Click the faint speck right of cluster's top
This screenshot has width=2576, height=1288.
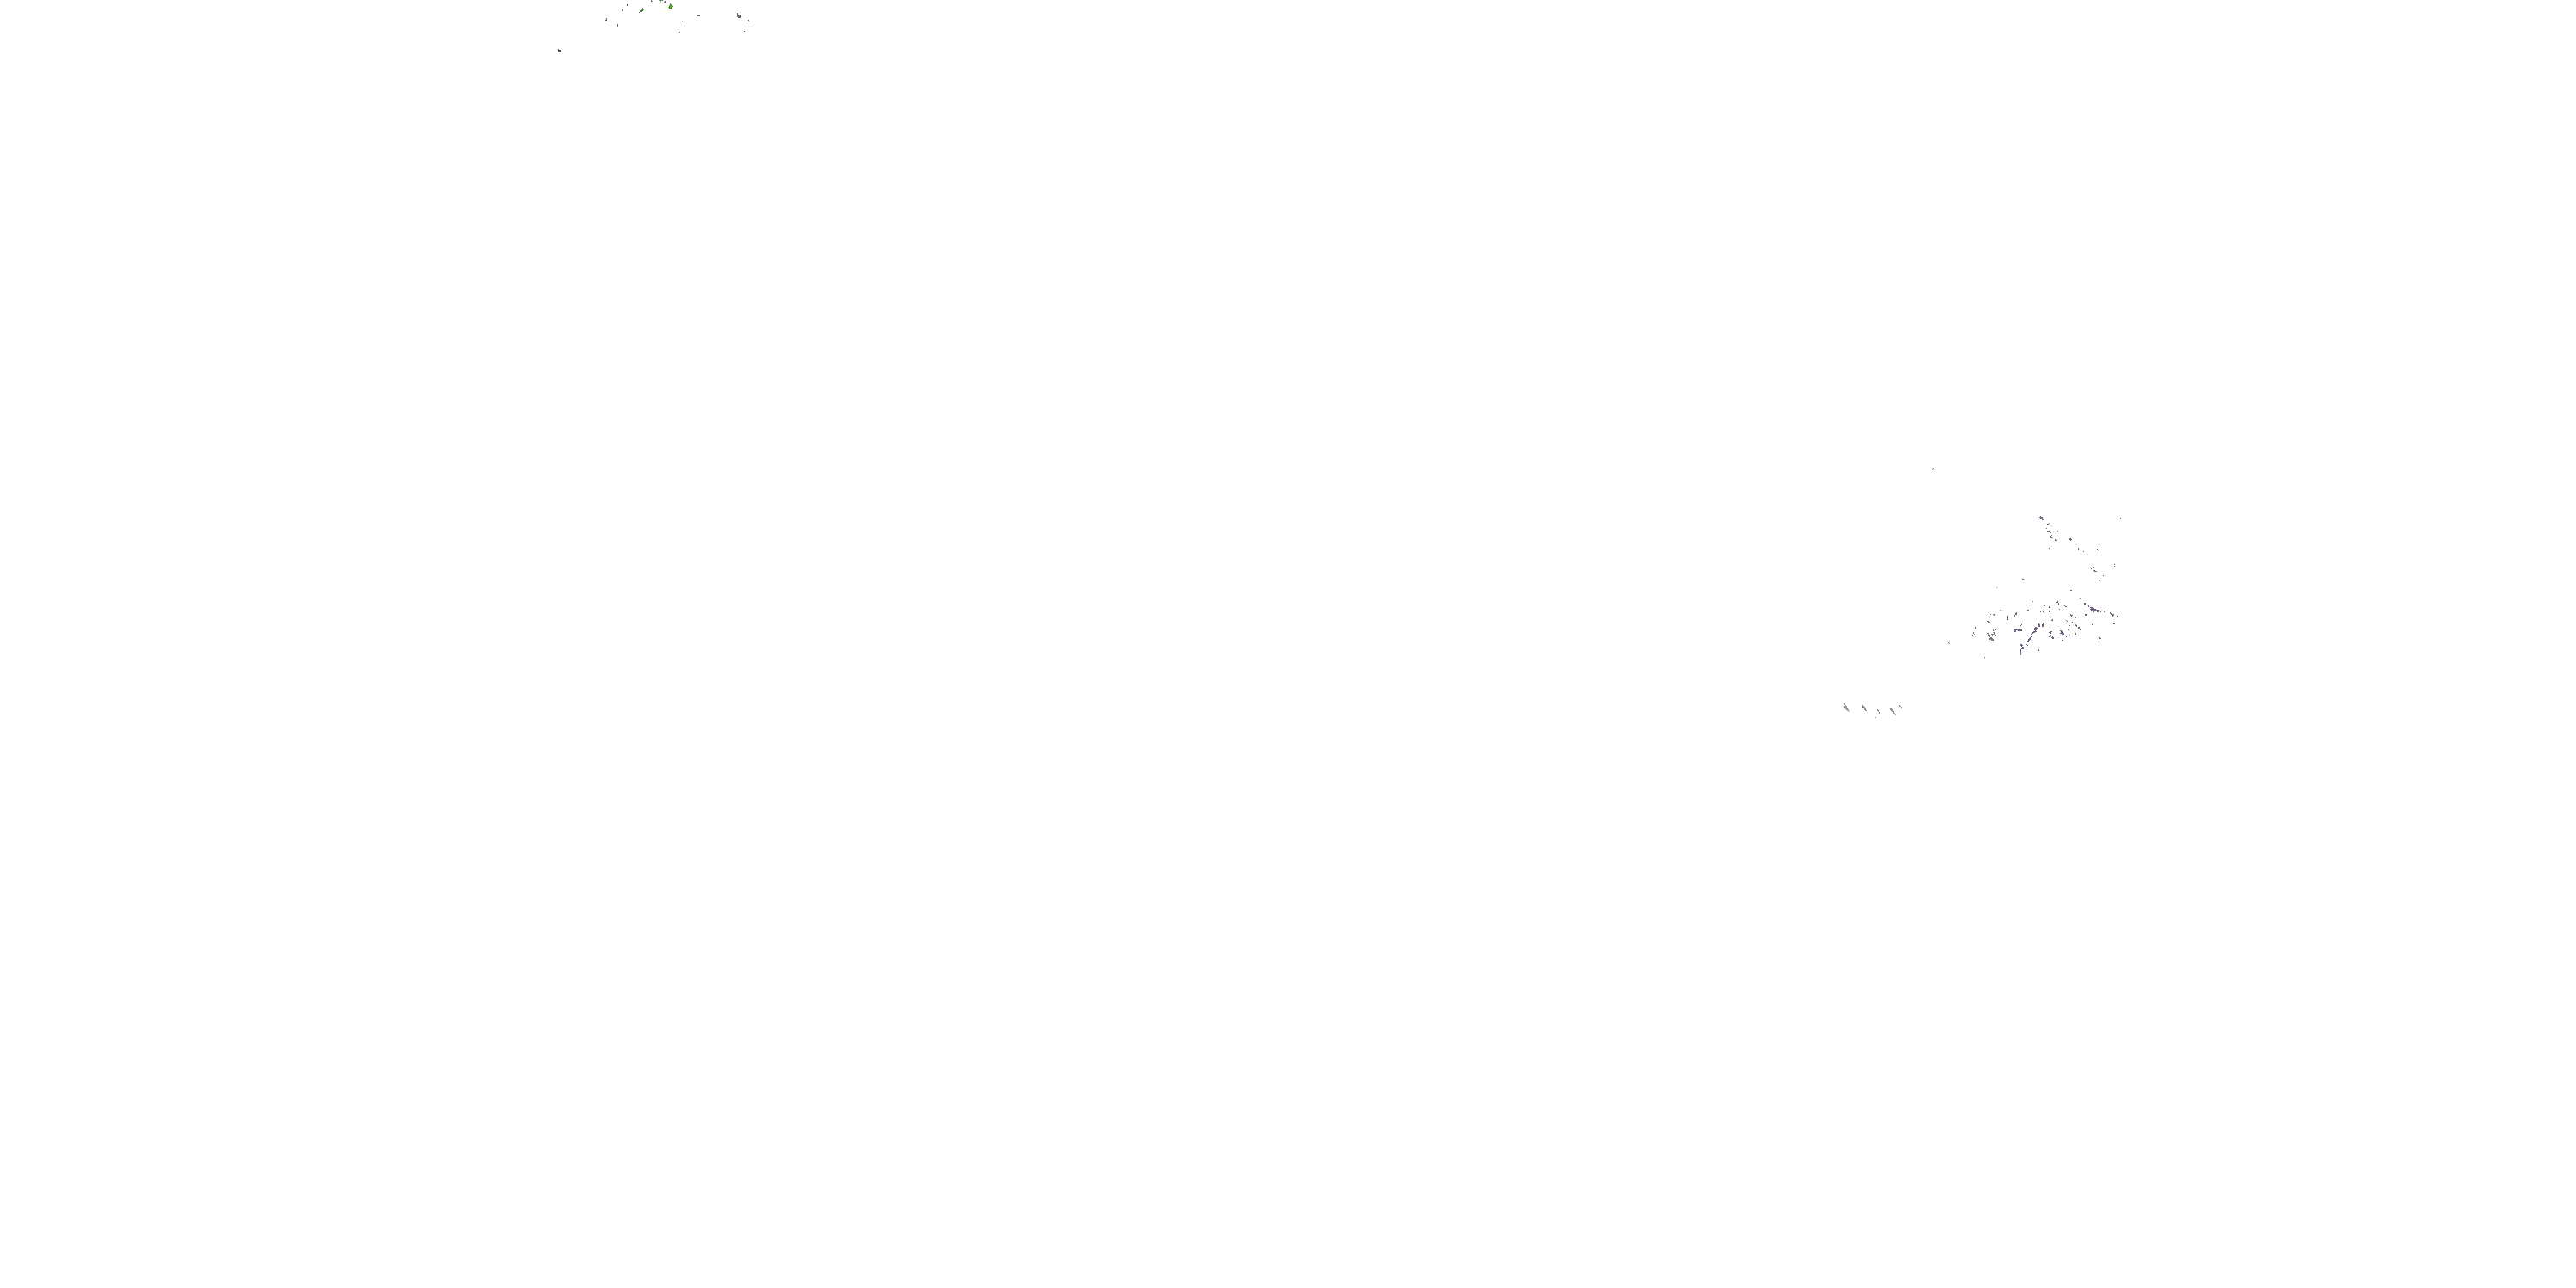pos(2121,518)
